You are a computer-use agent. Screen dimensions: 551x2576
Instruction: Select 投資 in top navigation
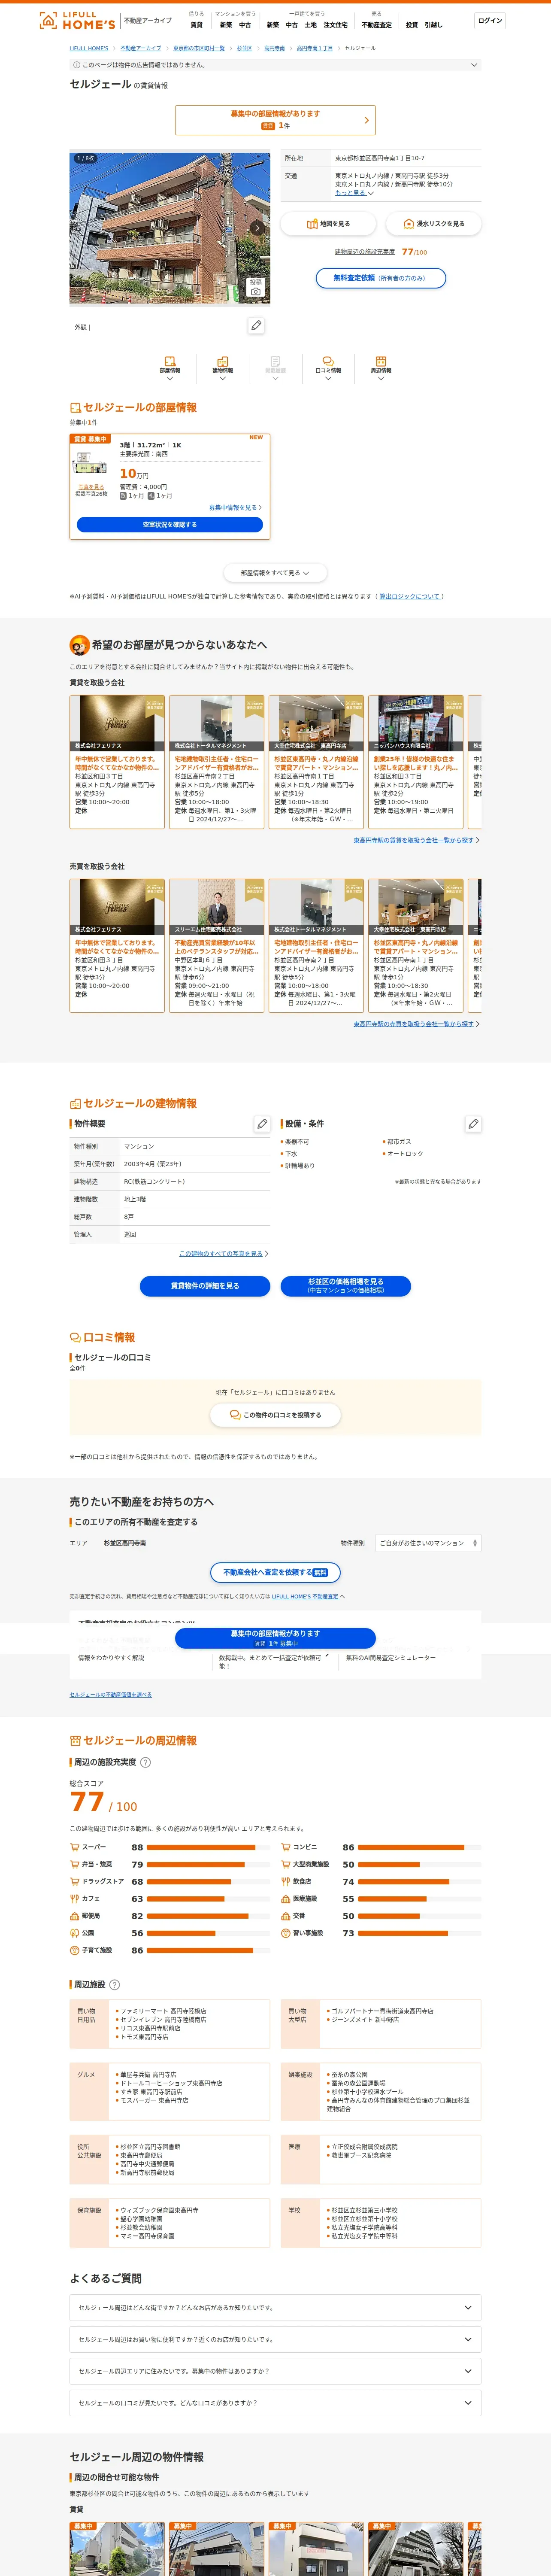(411, 25)
